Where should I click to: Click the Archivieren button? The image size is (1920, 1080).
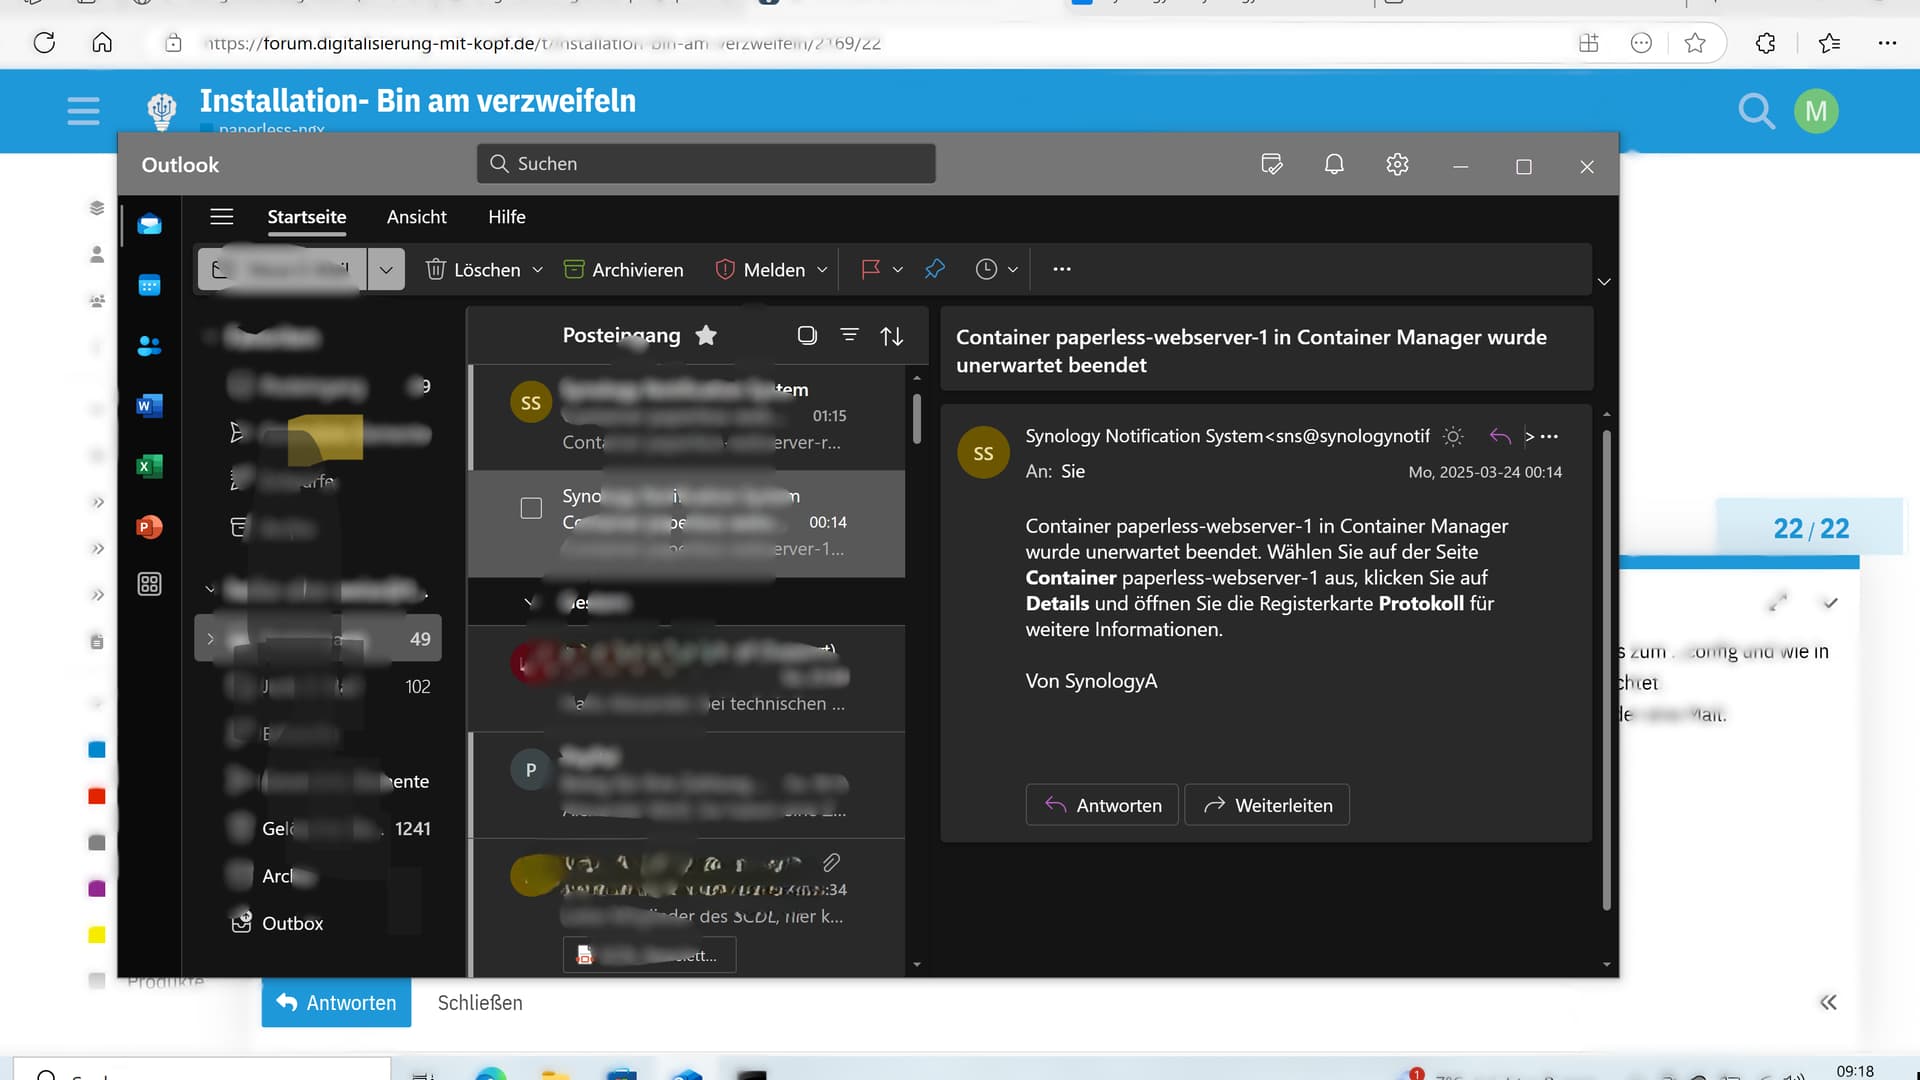pyautogui.click(x=624, y=270)
